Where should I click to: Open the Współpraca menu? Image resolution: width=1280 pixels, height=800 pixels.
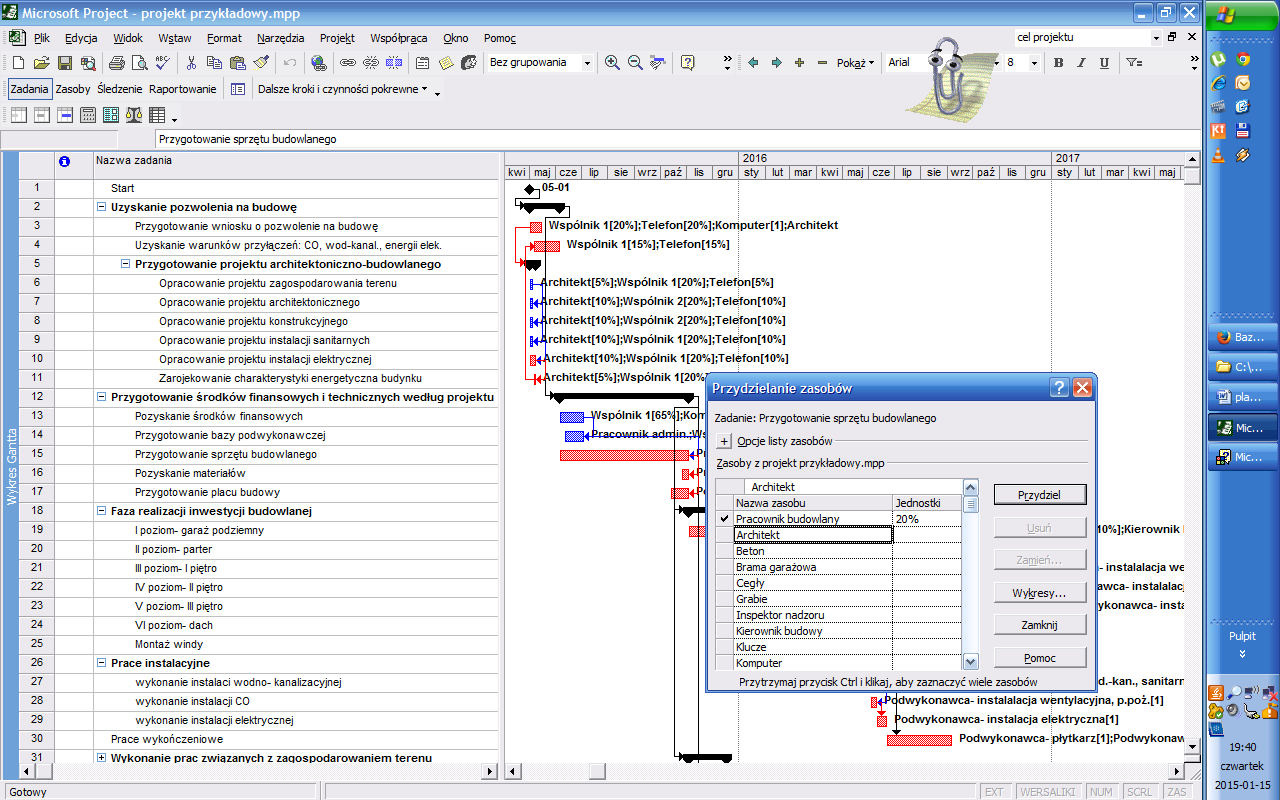(x=399, y=38)
